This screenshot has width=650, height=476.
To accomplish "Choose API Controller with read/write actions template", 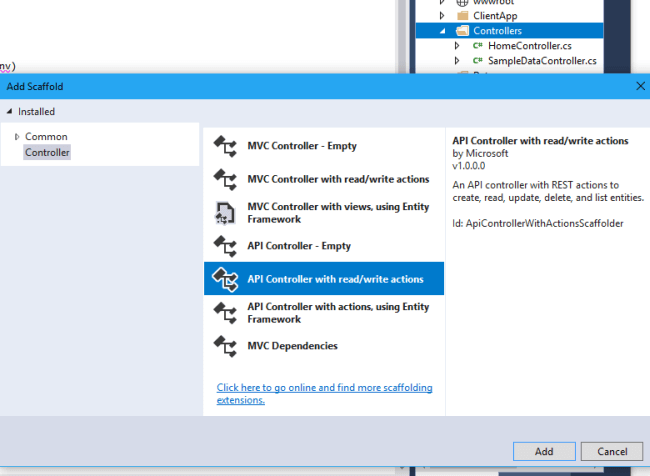I will pyautogui.click(x=324, y=279).
